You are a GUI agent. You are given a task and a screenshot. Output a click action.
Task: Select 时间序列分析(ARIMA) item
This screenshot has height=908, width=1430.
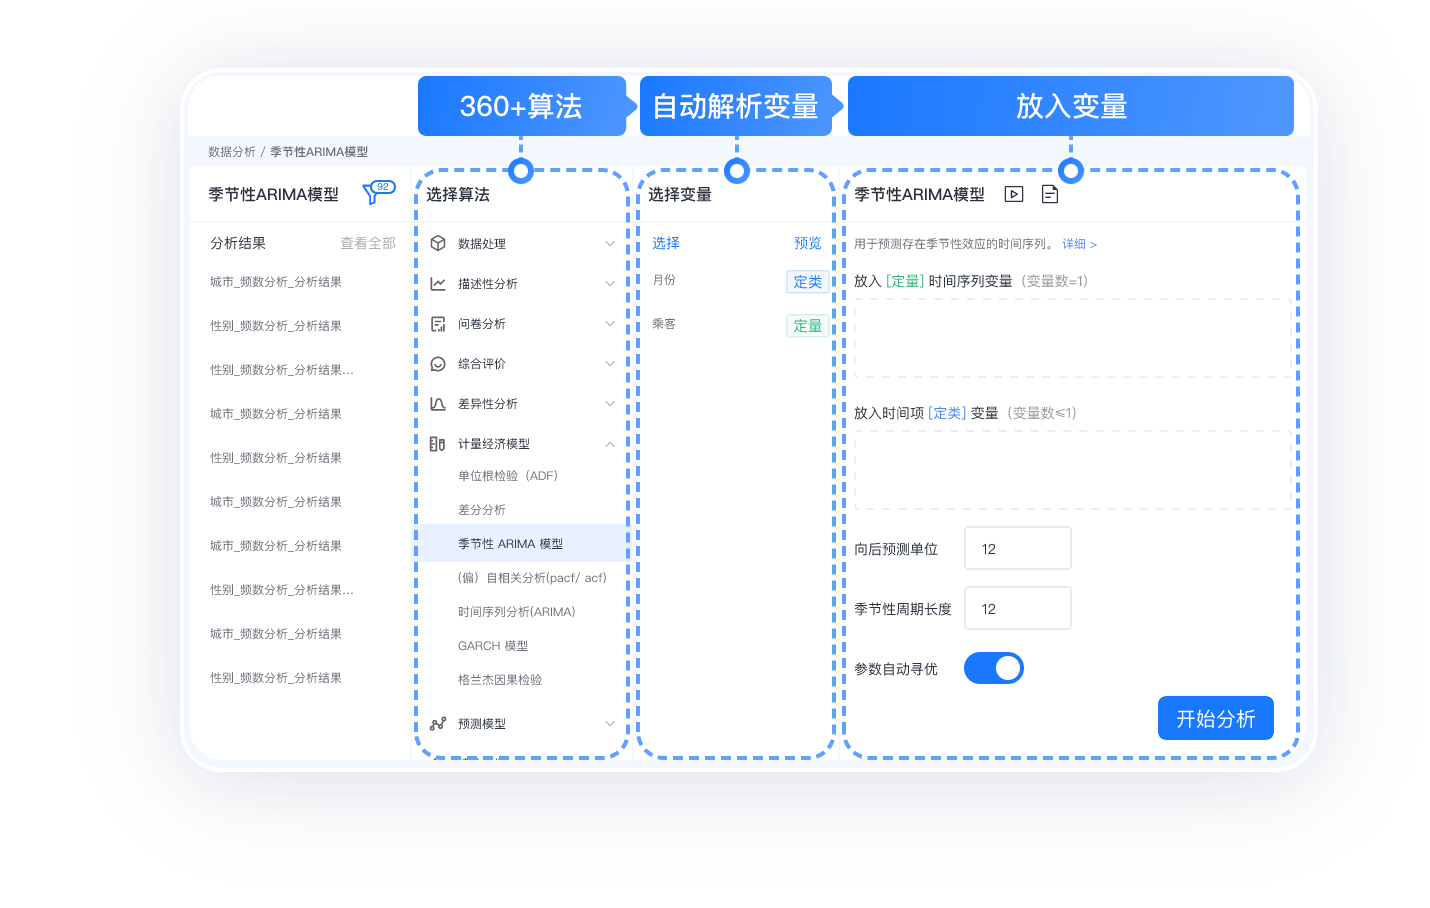pyautogui.click(x=517, y=612)
